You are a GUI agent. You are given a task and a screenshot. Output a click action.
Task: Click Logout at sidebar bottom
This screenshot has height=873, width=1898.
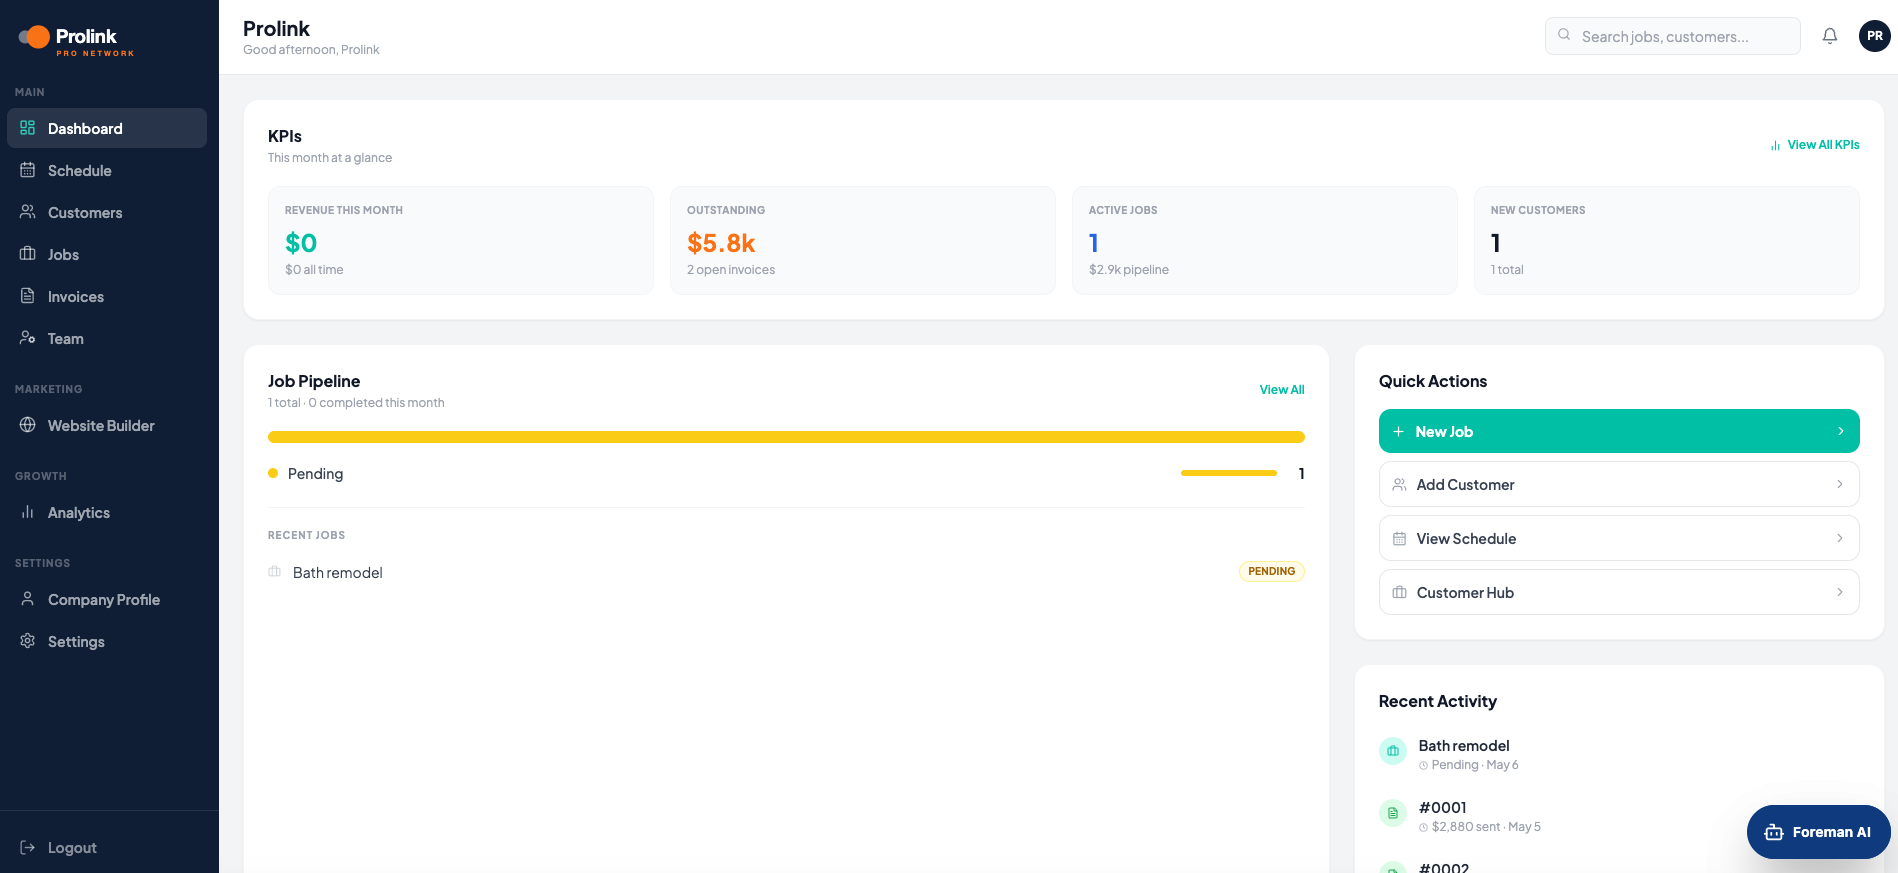click(107, 847)
